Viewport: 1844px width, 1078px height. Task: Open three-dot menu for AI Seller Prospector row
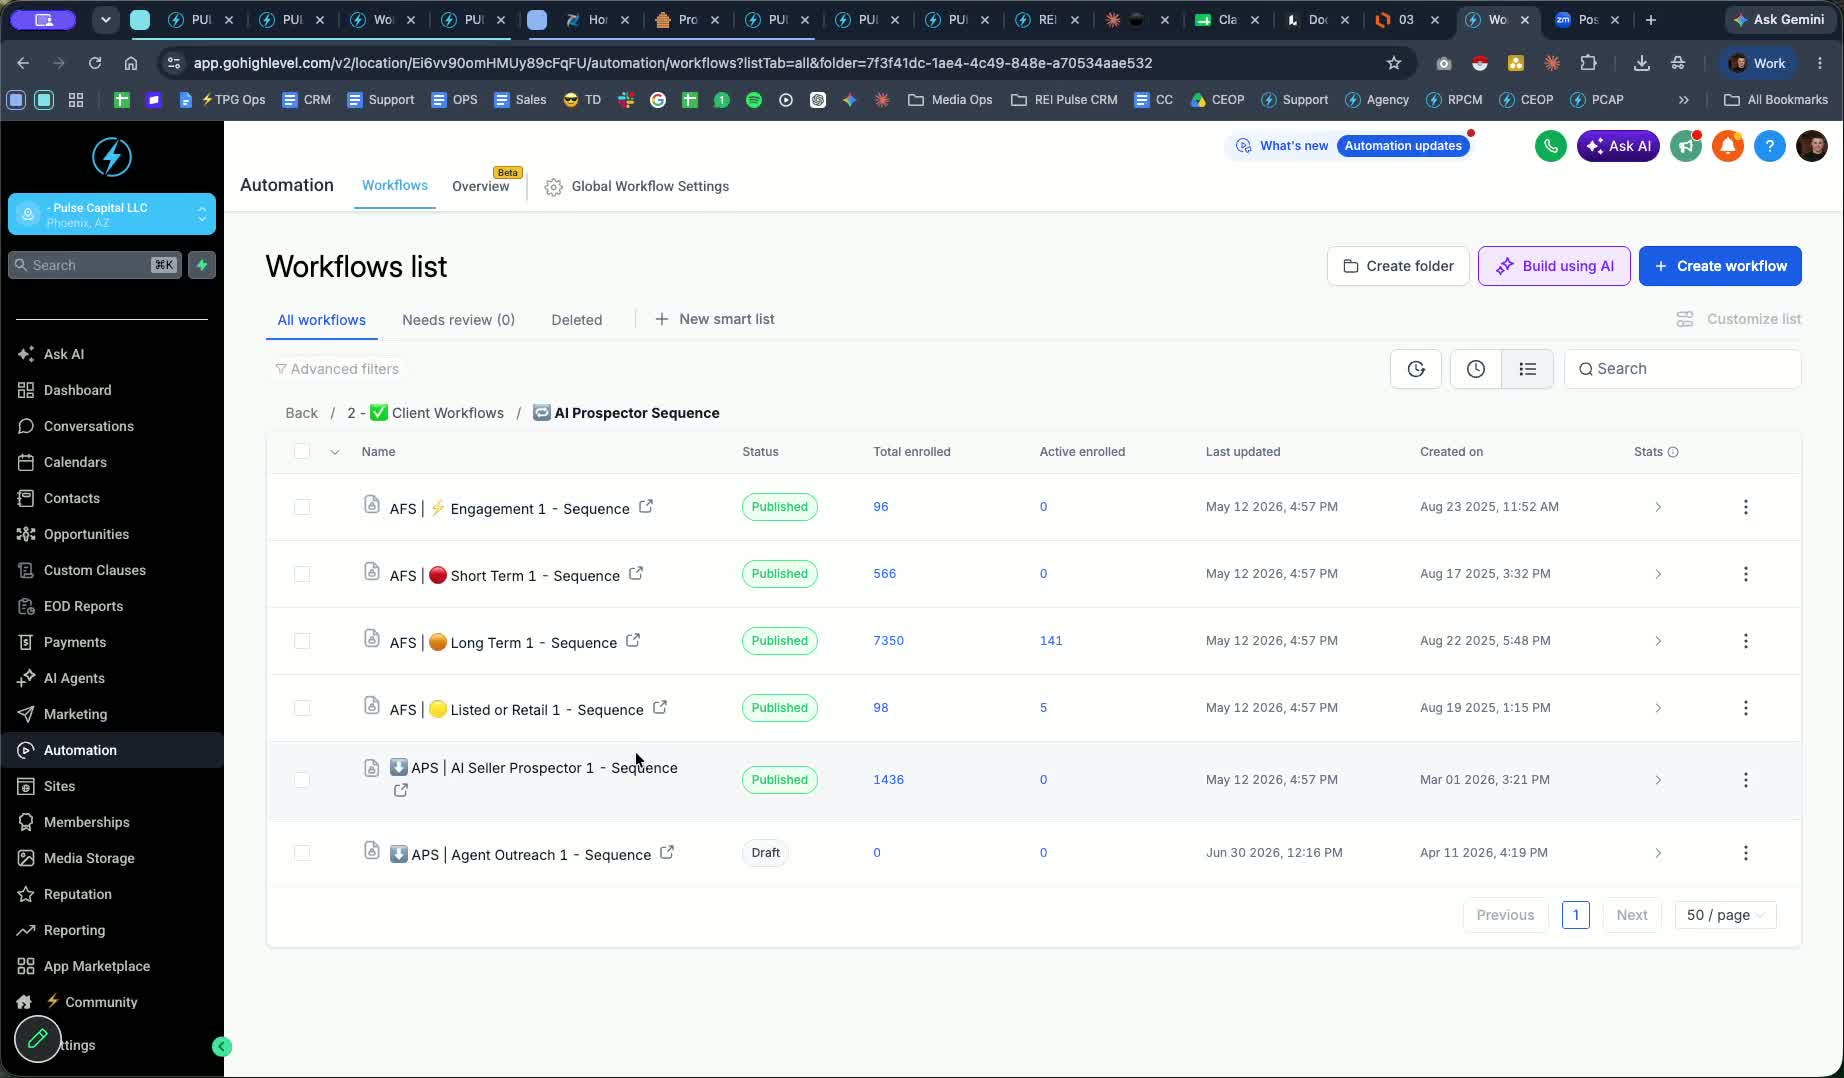(1746, 780)
